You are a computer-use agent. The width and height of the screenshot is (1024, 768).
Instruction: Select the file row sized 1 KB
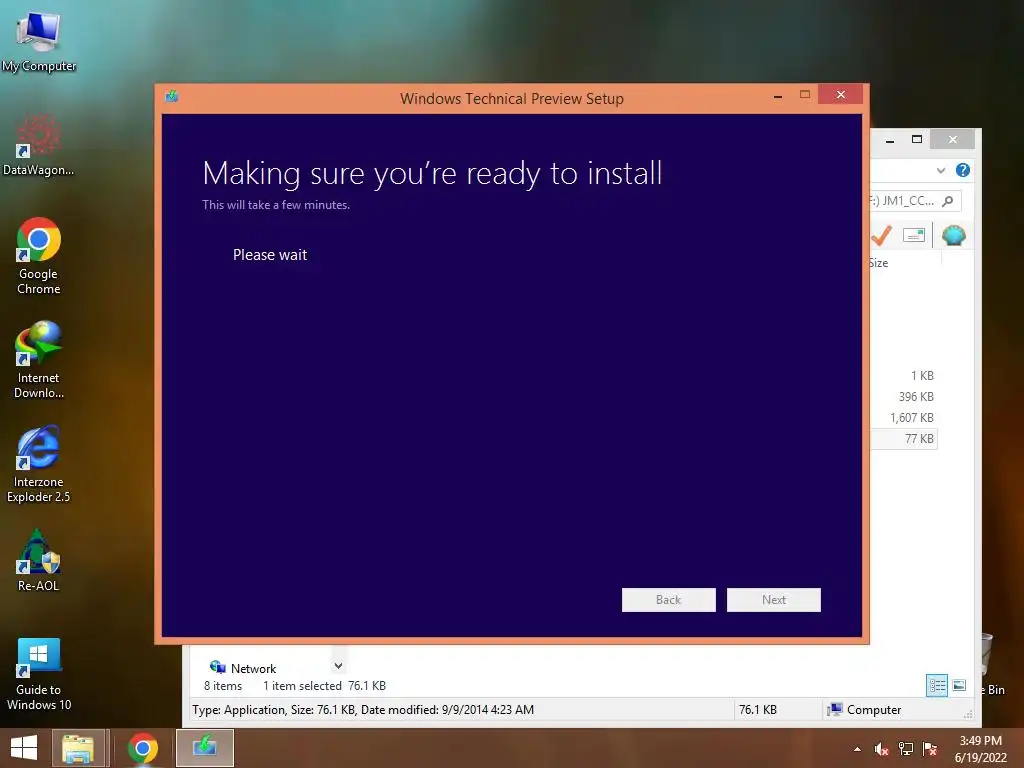click(x=904, y=376)
